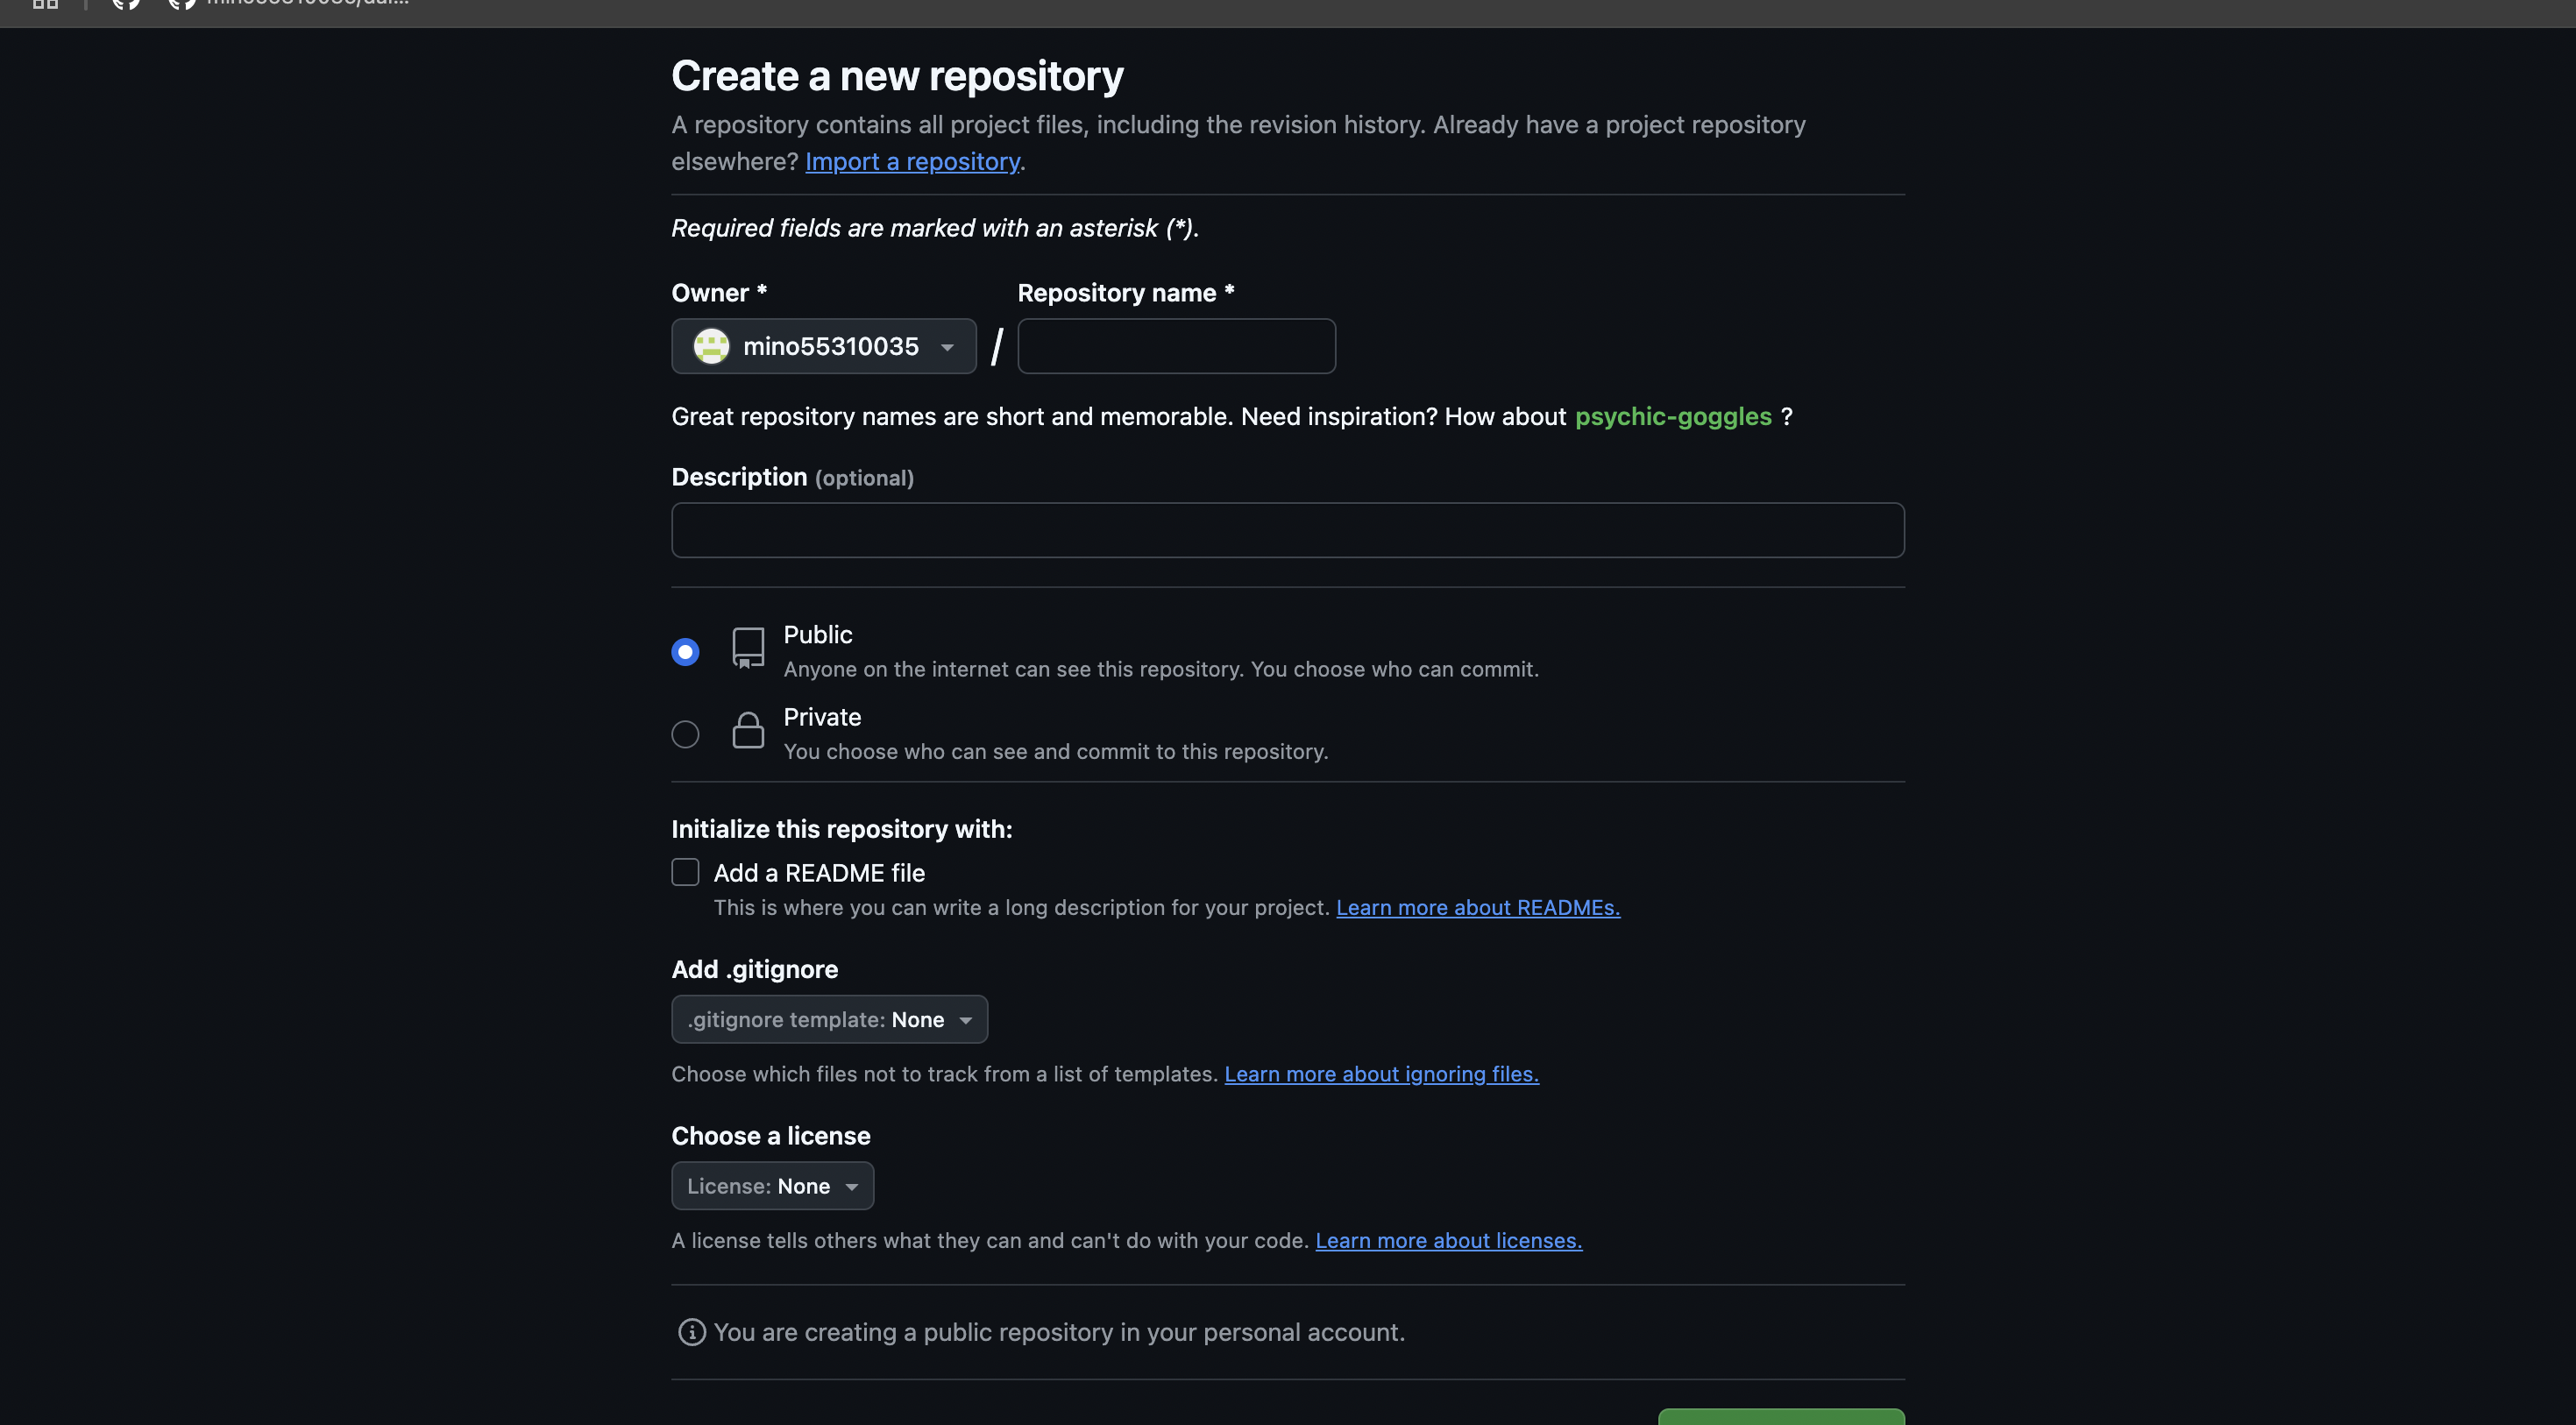The width and height of the screenshot is (2576, 1425).
Task: Follow Learn more about licenses link
Action: click(x=1448, y=1240)
